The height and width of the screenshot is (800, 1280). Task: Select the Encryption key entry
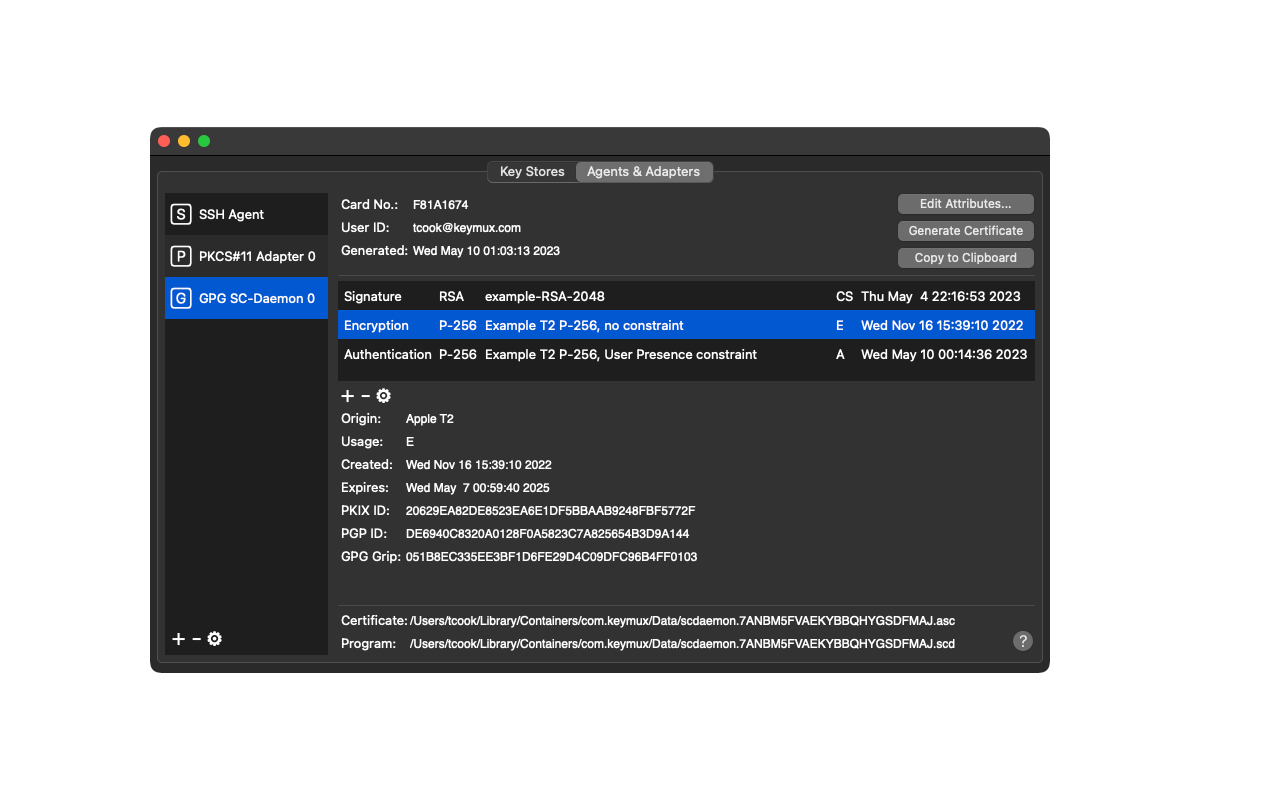pyautogui.click(x=600, y=325)
